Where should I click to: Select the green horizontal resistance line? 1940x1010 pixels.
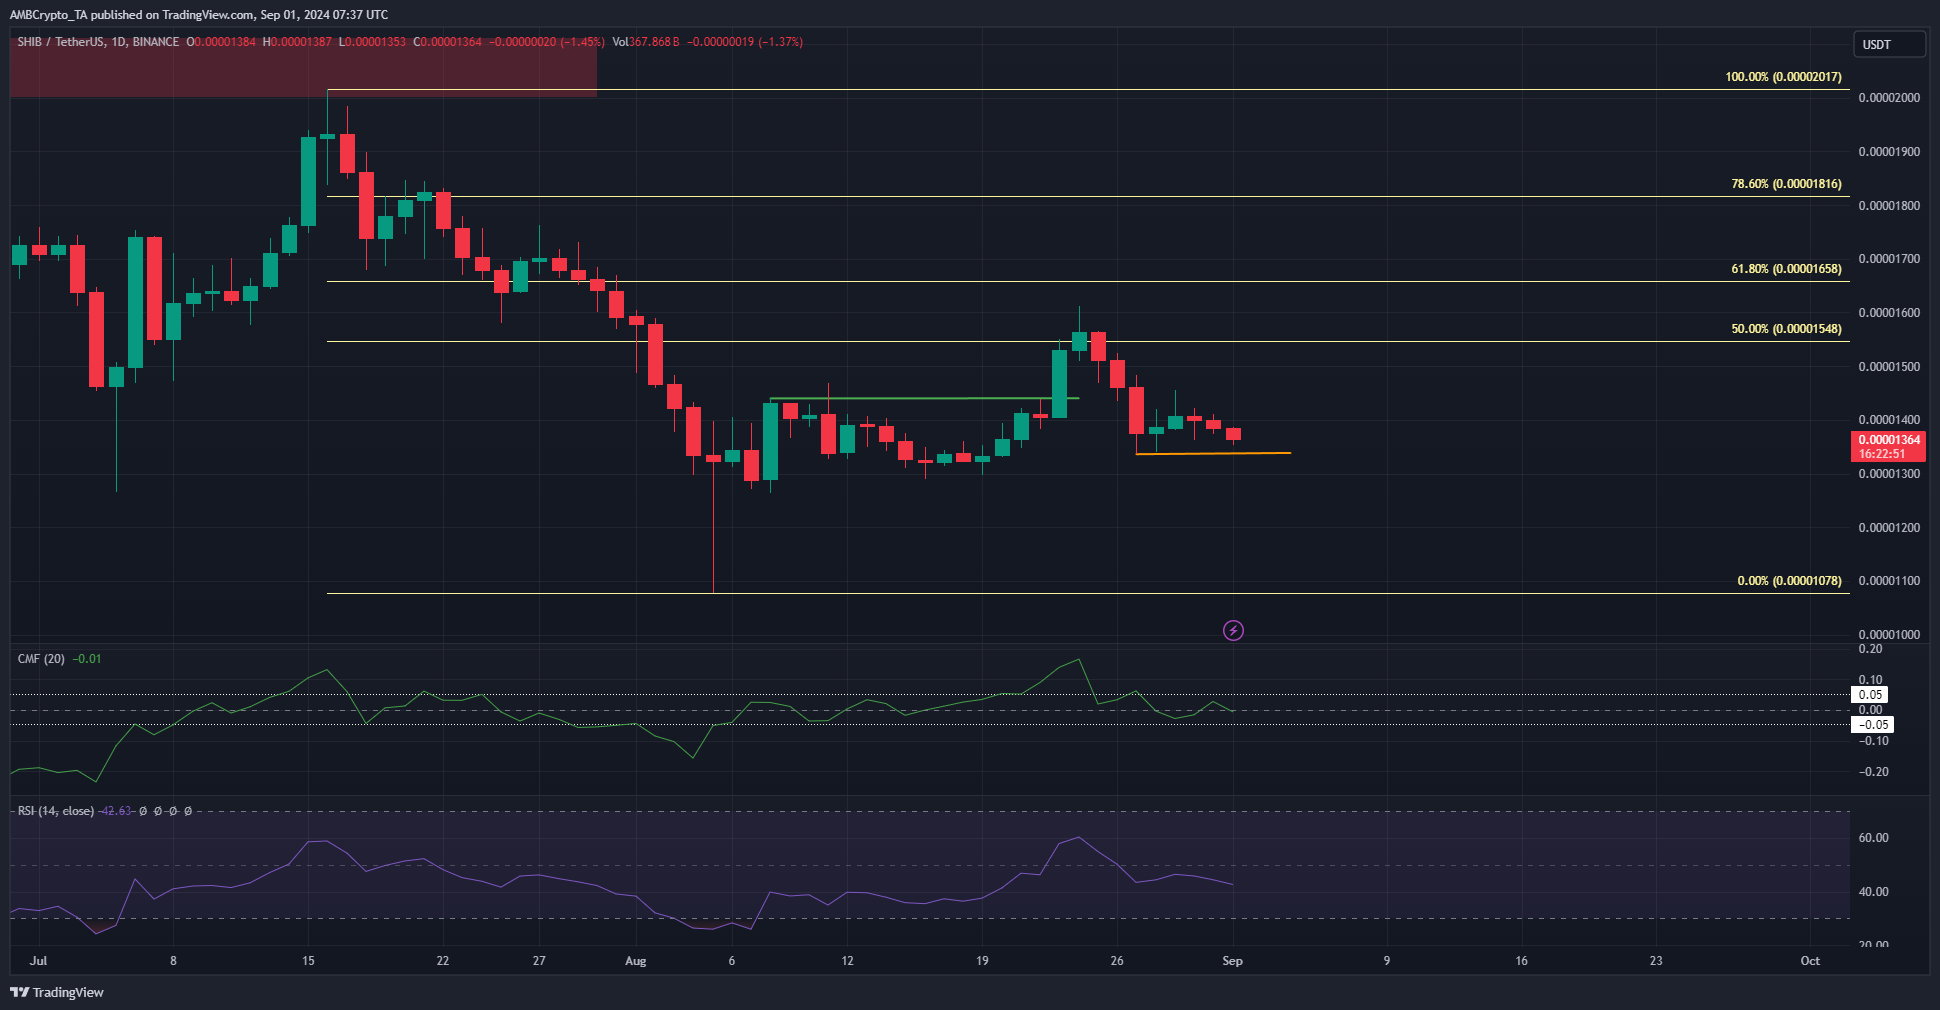coord(924,398)
